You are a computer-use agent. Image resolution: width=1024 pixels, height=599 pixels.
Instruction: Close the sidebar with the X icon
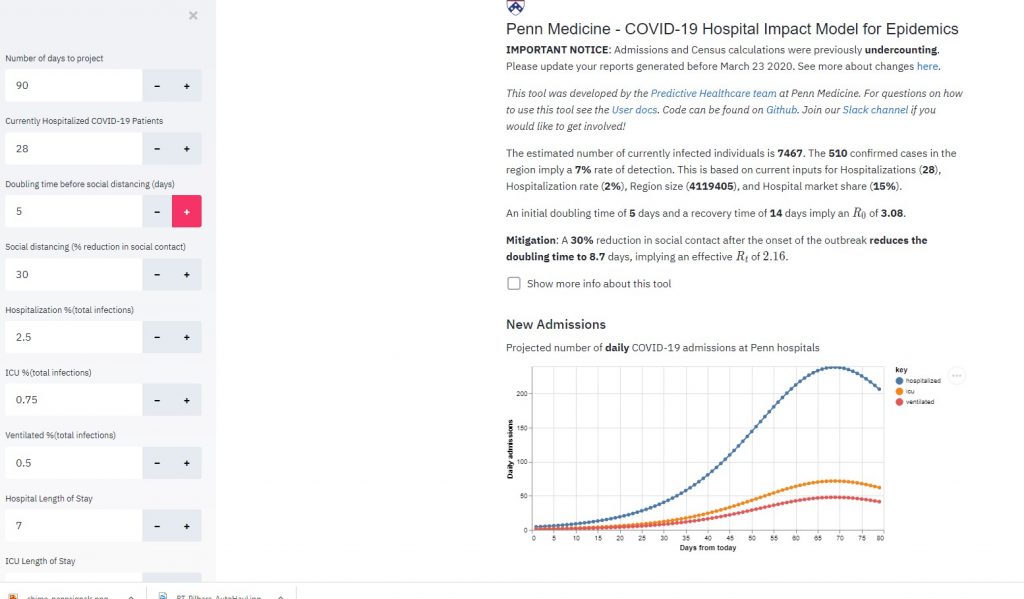(x=193, y=15)
